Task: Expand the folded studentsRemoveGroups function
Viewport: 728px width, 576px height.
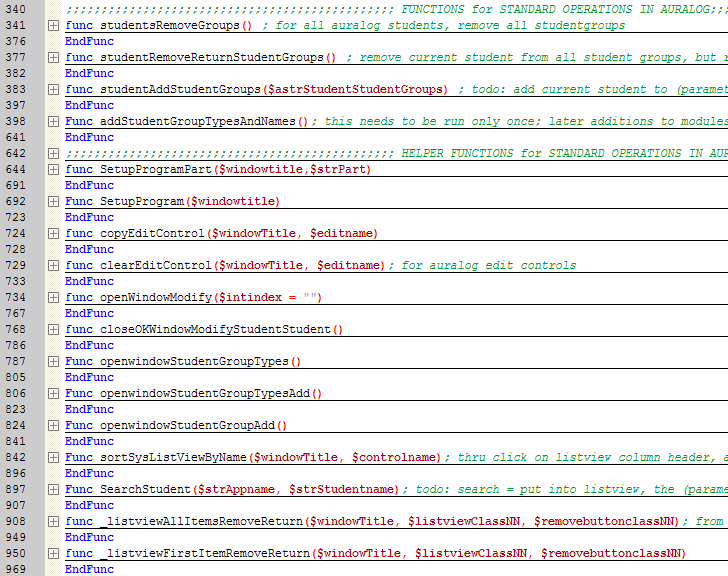Action: click(53, 25)
